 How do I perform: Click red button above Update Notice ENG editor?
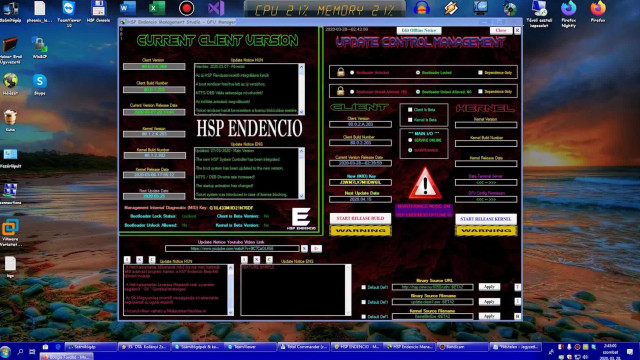(244, 260)
